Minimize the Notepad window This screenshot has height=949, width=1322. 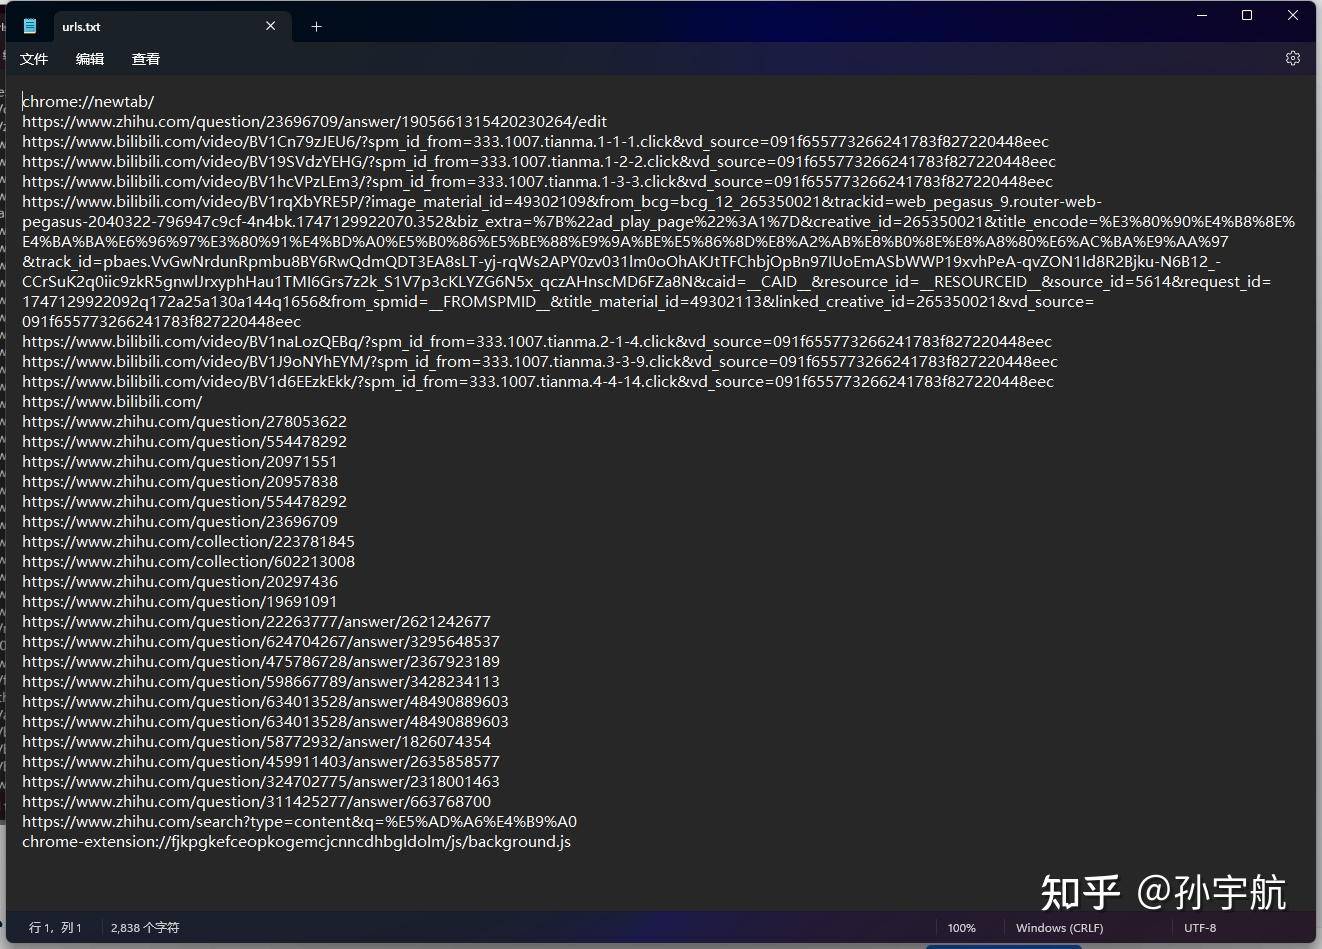coord(1202,15)
